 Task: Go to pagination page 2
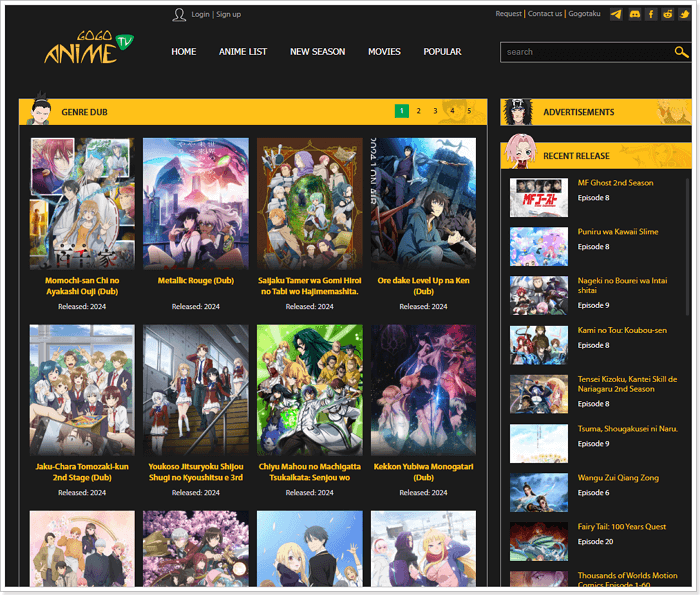click(418, 111)
